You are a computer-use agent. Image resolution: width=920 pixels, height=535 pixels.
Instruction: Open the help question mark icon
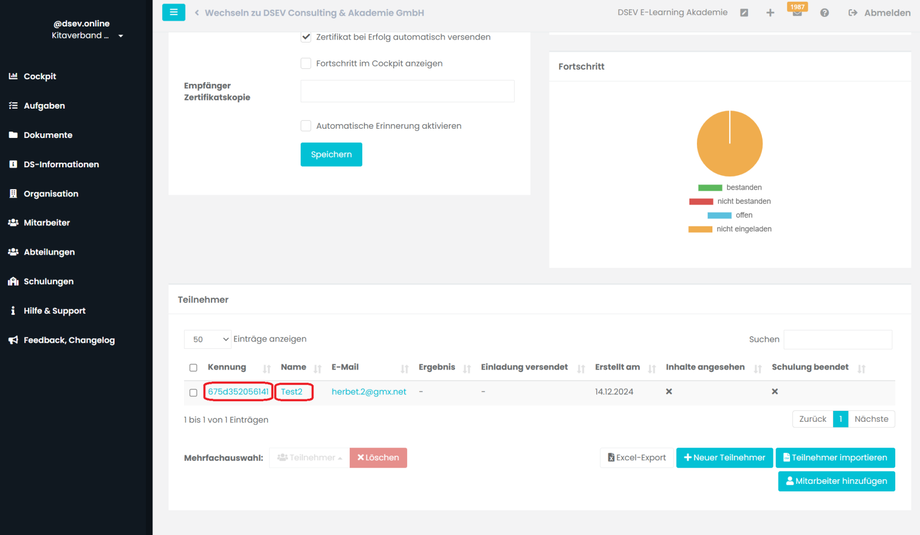824,13
